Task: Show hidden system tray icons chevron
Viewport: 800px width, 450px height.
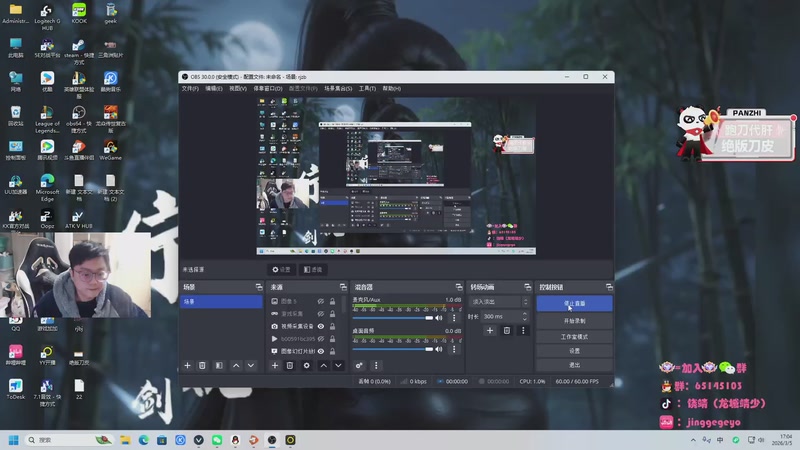Action: 693,440
